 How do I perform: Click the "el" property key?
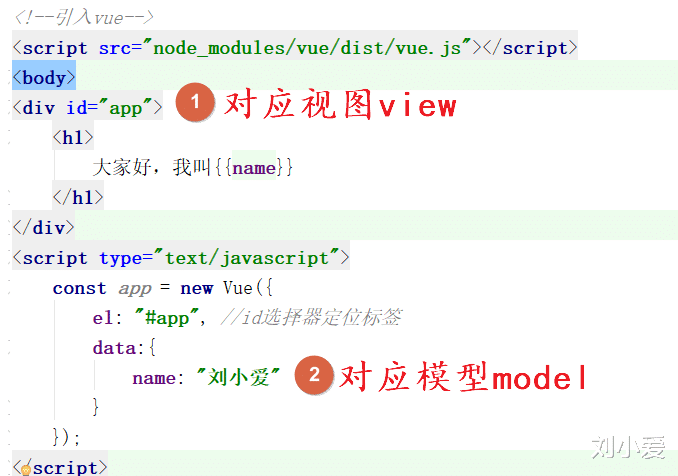(x=103, y=318)
